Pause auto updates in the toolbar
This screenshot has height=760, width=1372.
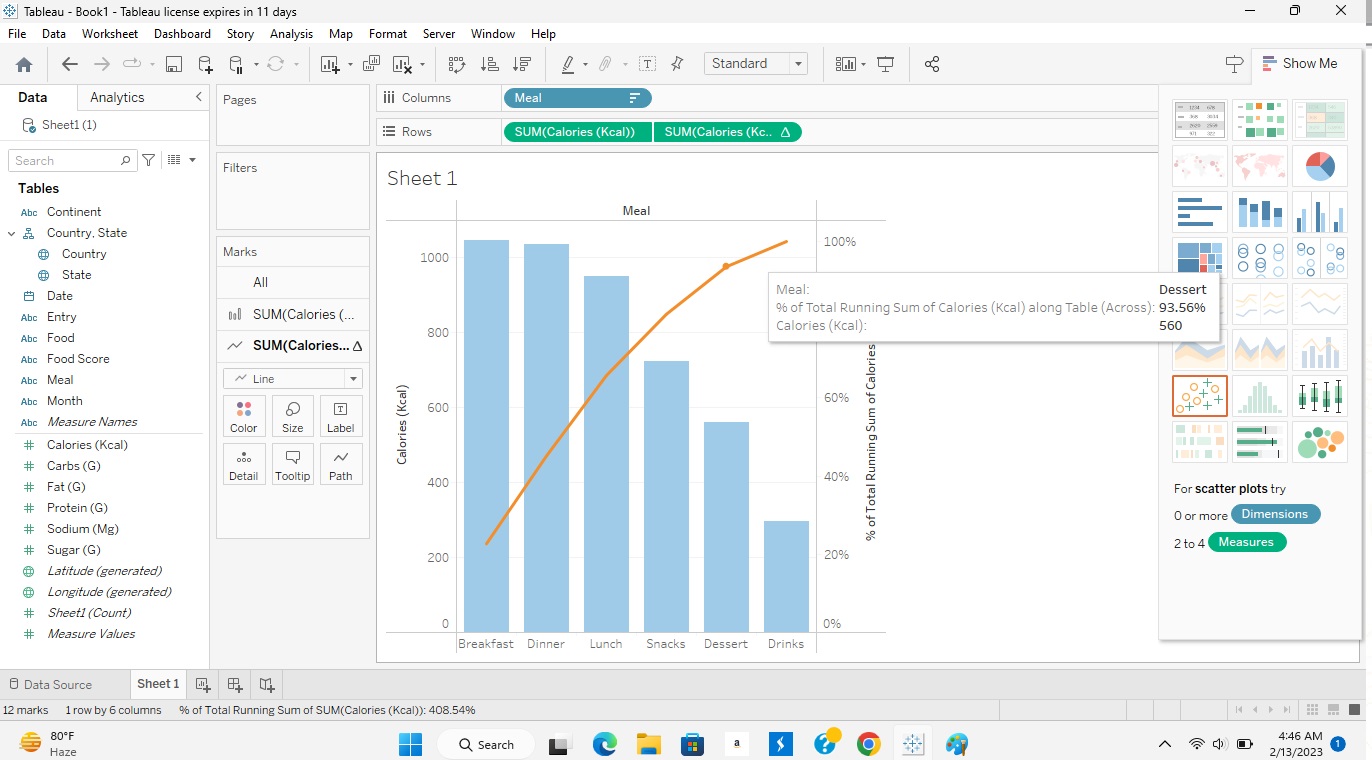(236, 64)
